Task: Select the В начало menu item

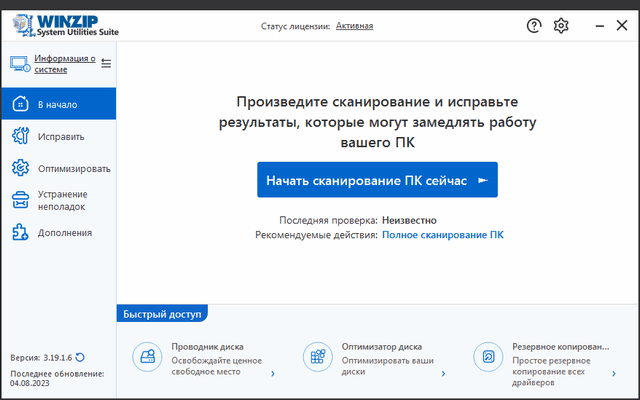Action: [57, 104]
